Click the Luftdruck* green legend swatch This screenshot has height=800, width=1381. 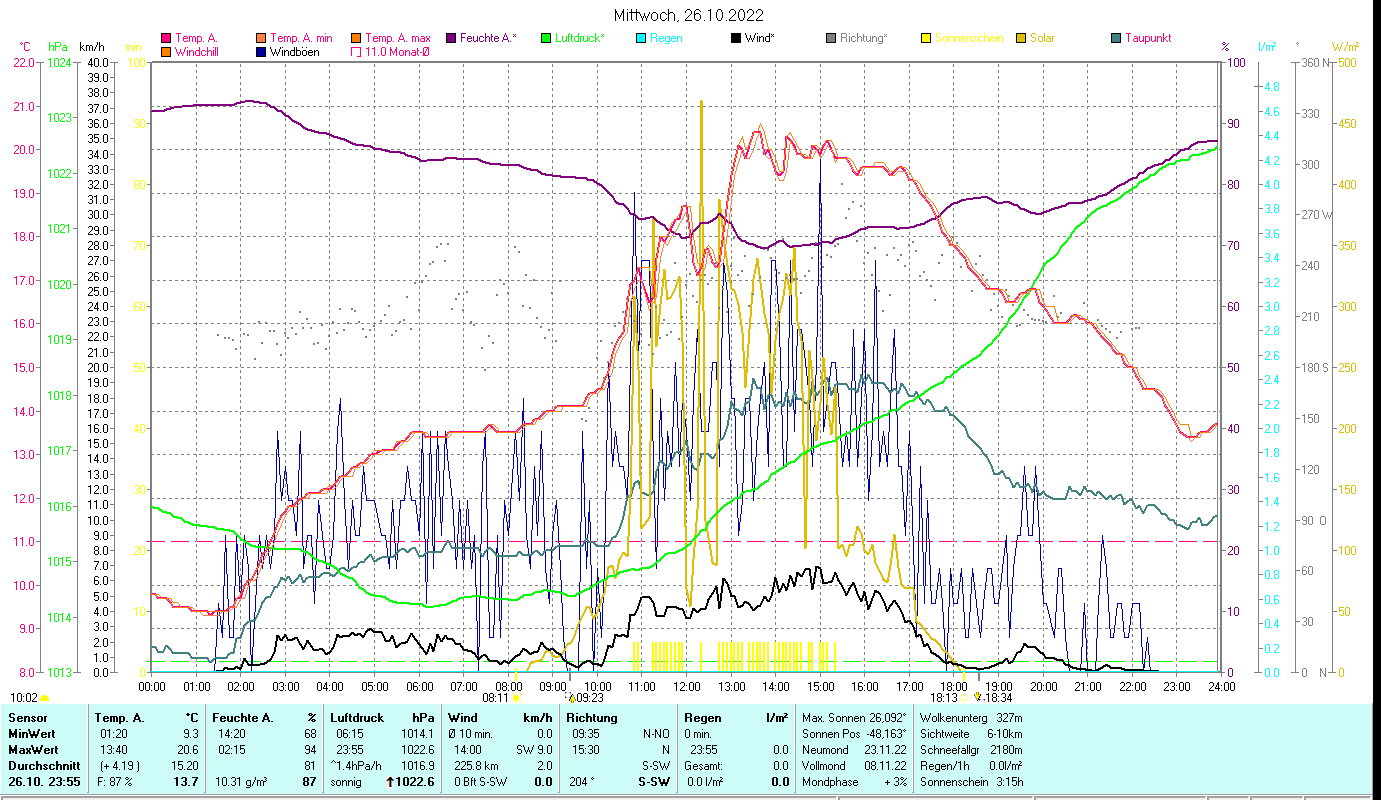[x=545, y=38]
